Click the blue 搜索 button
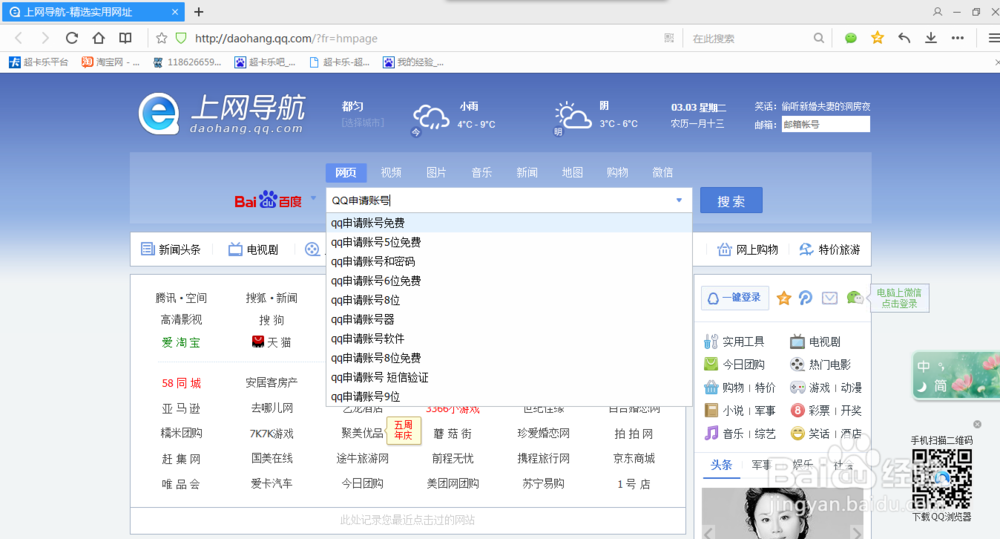 point(731,201)
